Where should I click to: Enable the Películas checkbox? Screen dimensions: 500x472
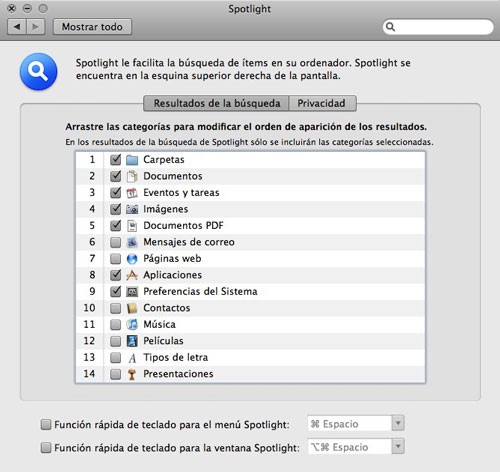pyautogui.click(x=116, y=341)
